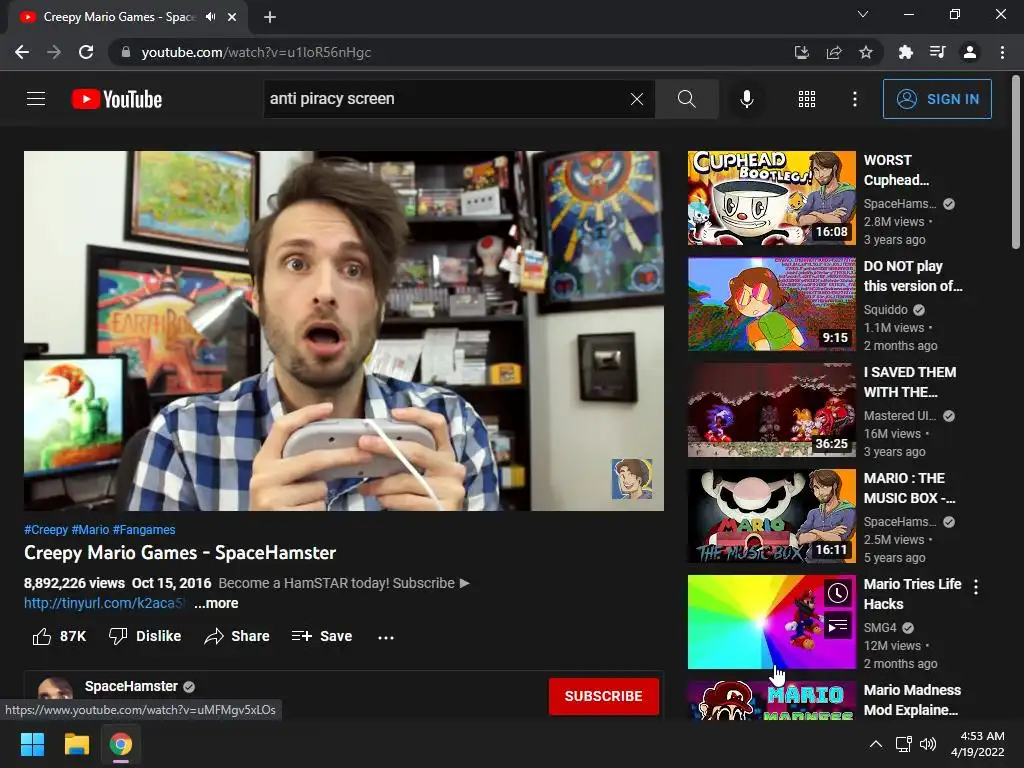Open clock and date 4:53 AM
This screenshot has height=768, width=1024.
point(978,744)
